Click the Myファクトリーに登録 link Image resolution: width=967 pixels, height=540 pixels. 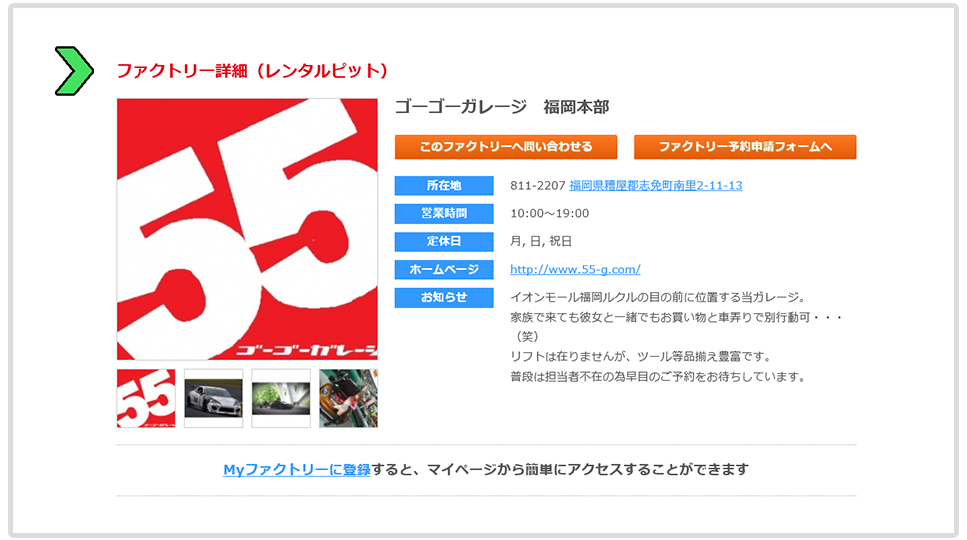pyautogui.click(x=297, y=469)
